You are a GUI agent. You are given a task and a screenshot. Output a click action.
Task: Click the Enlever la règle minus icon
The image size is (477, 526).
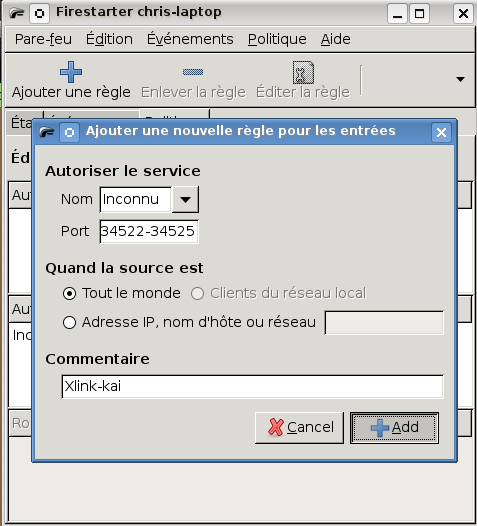tap(193, 72)
